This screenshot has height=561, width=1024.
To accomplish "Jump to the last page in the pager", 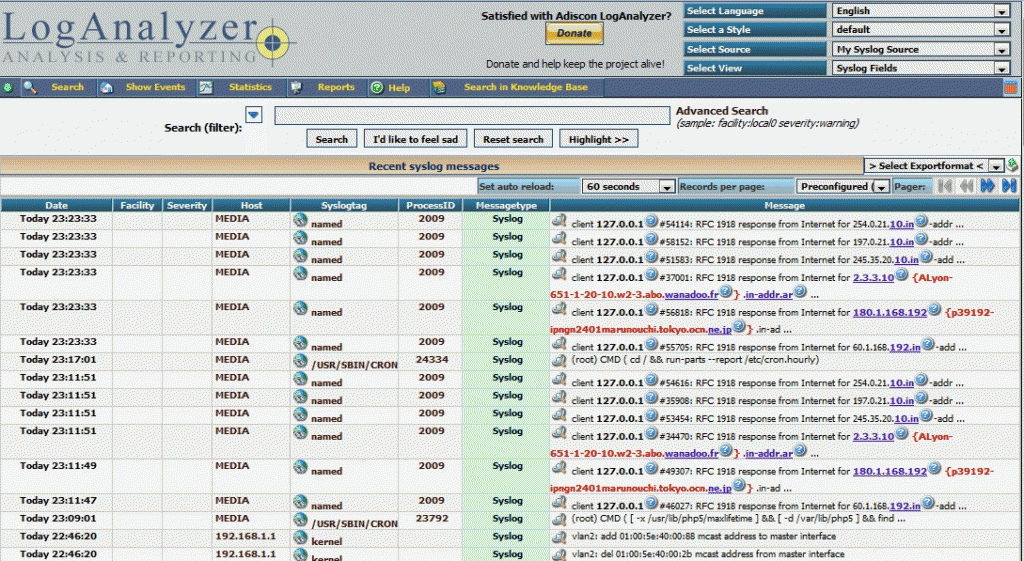I will click(1009, 186).
